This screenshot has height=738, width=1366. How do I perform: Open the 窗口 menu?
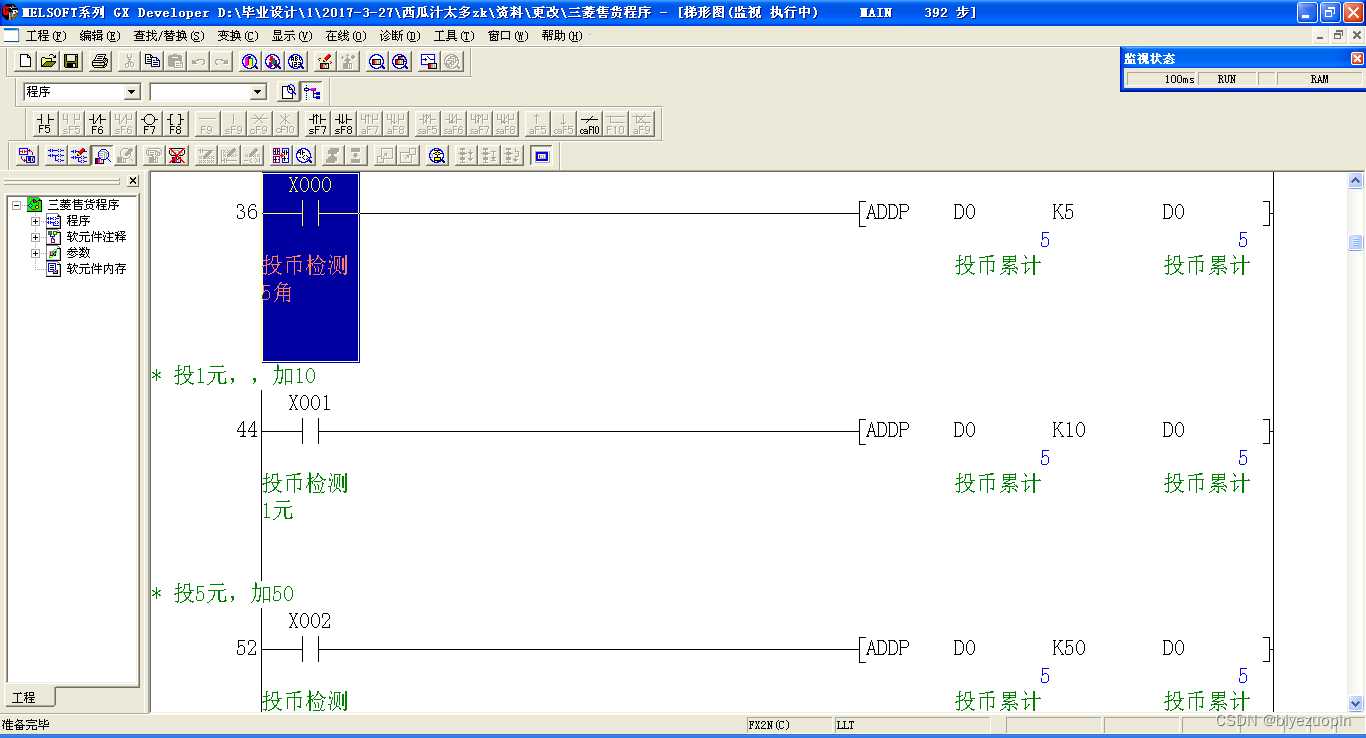[508, 36]
